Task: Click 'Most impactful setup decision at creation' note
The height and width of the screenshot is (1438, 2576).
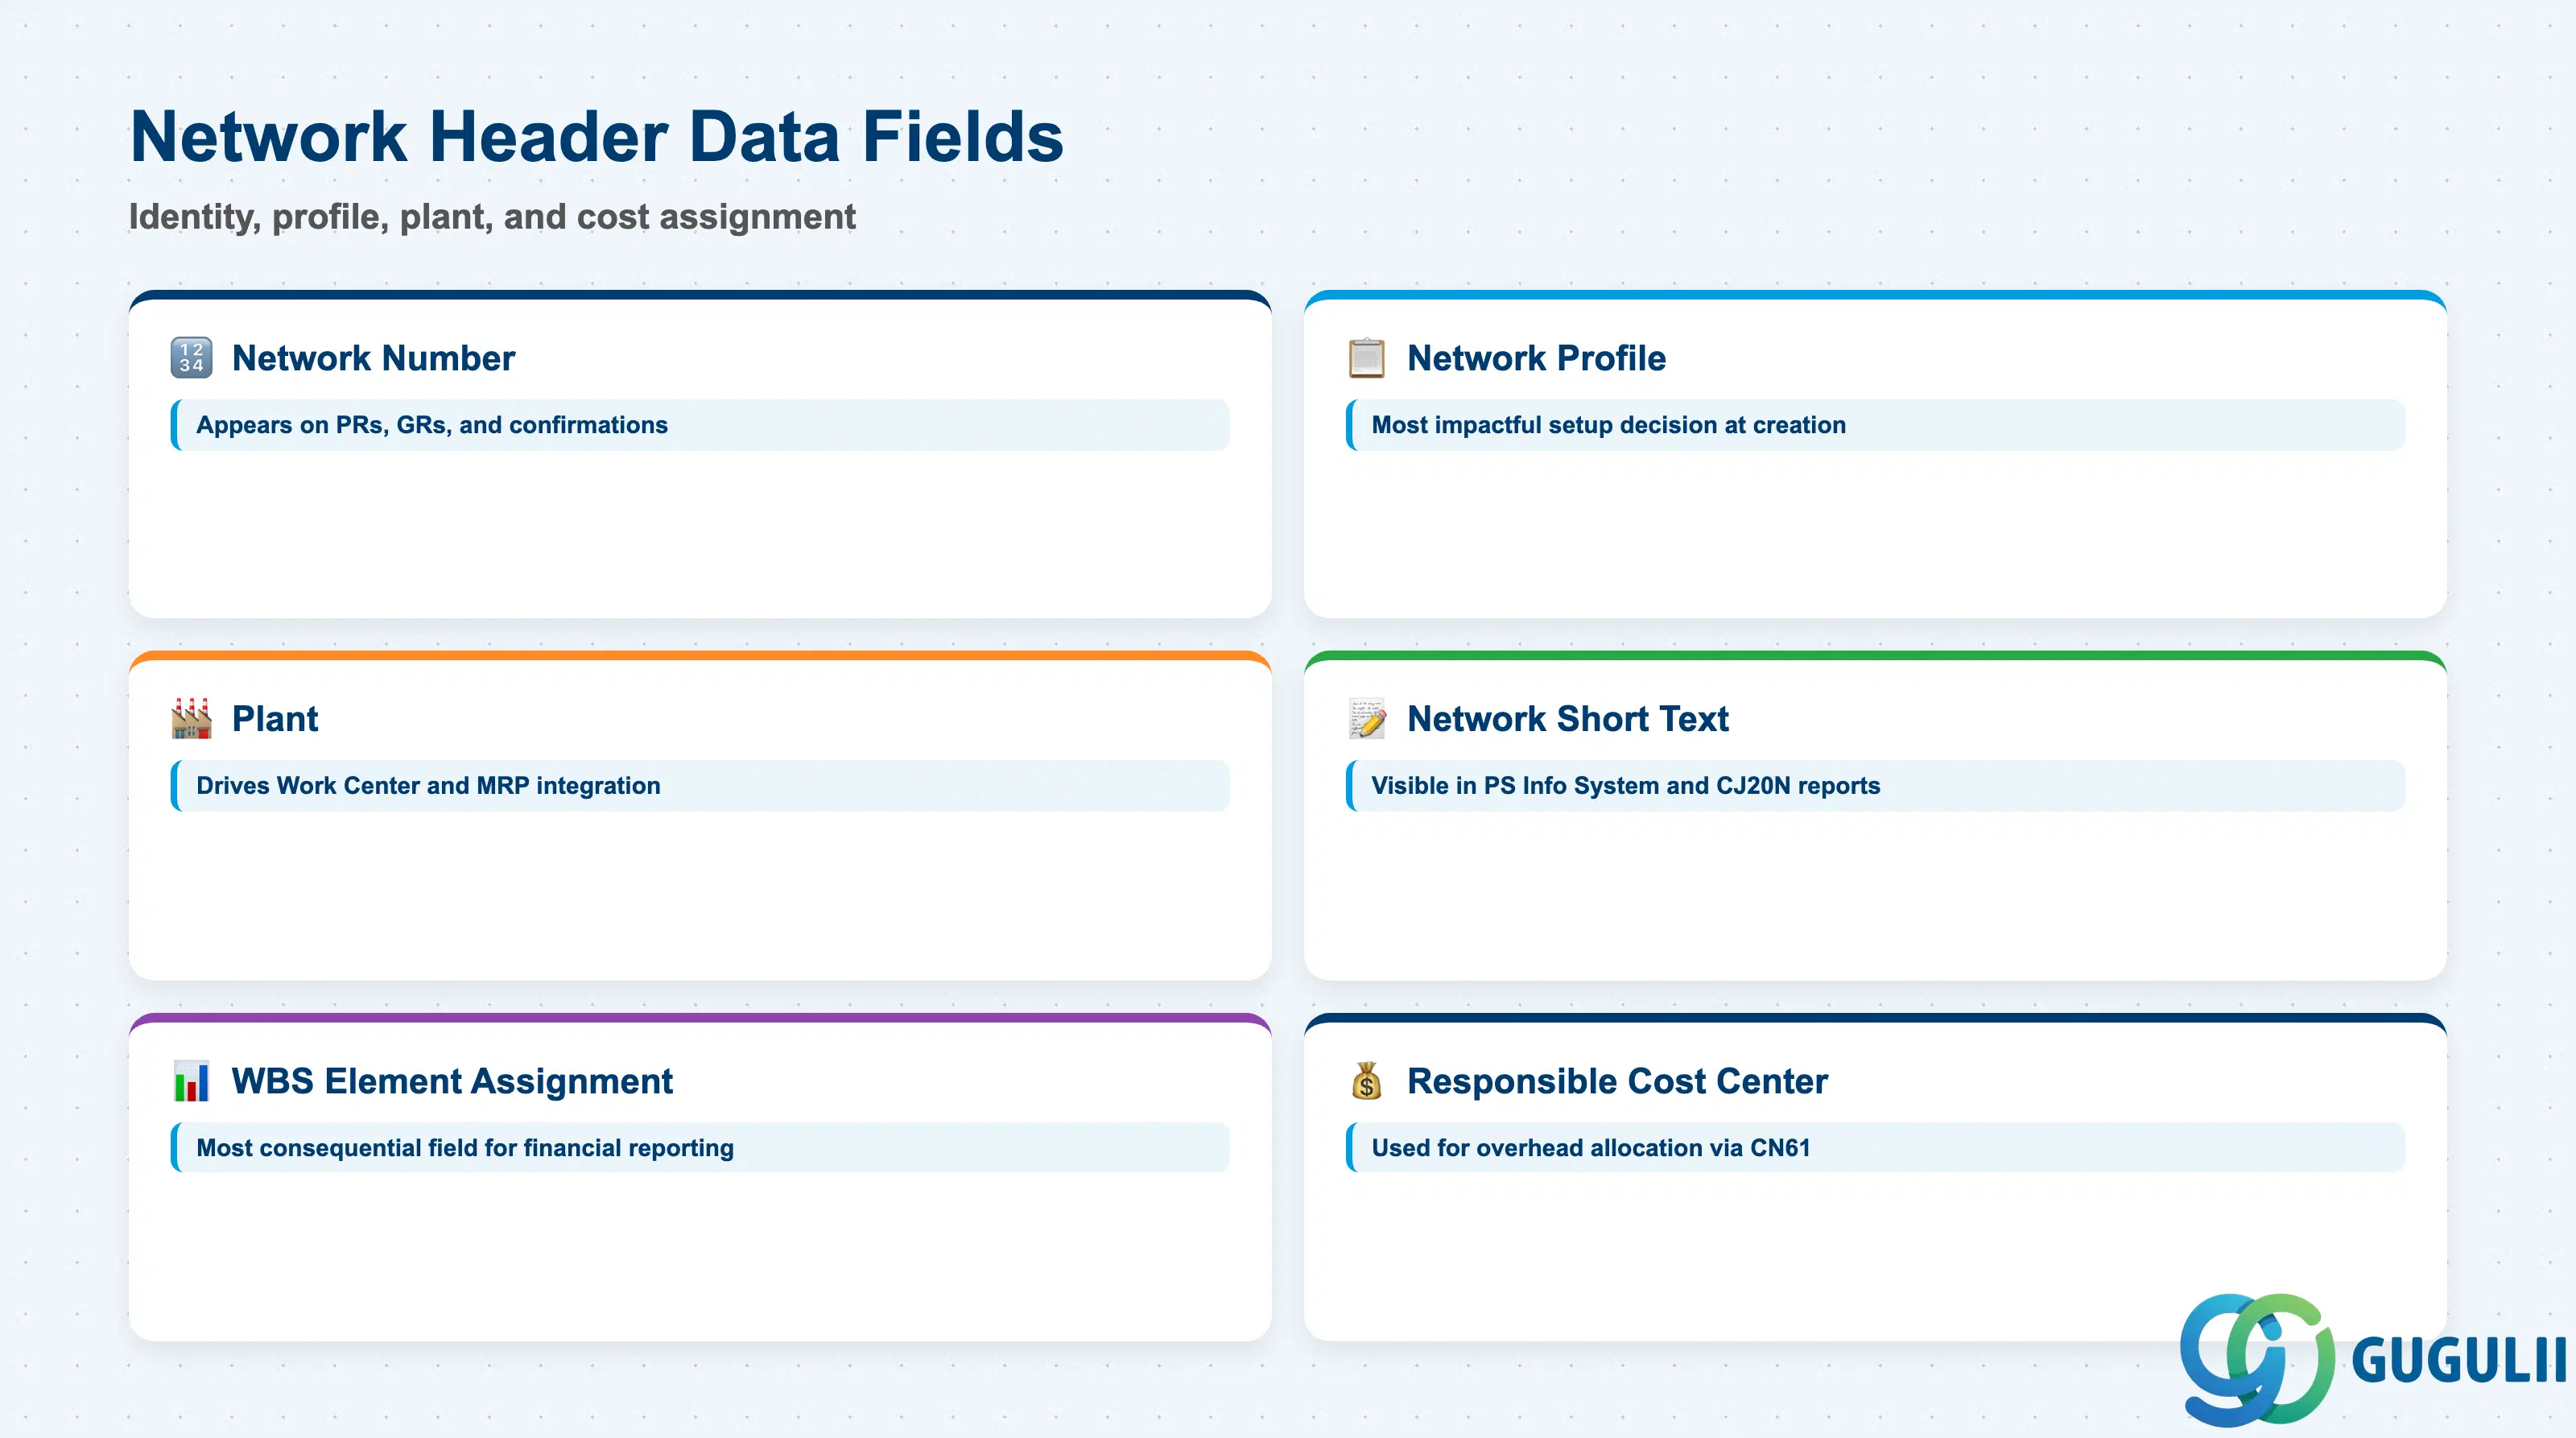Action: coord(1875,425)
